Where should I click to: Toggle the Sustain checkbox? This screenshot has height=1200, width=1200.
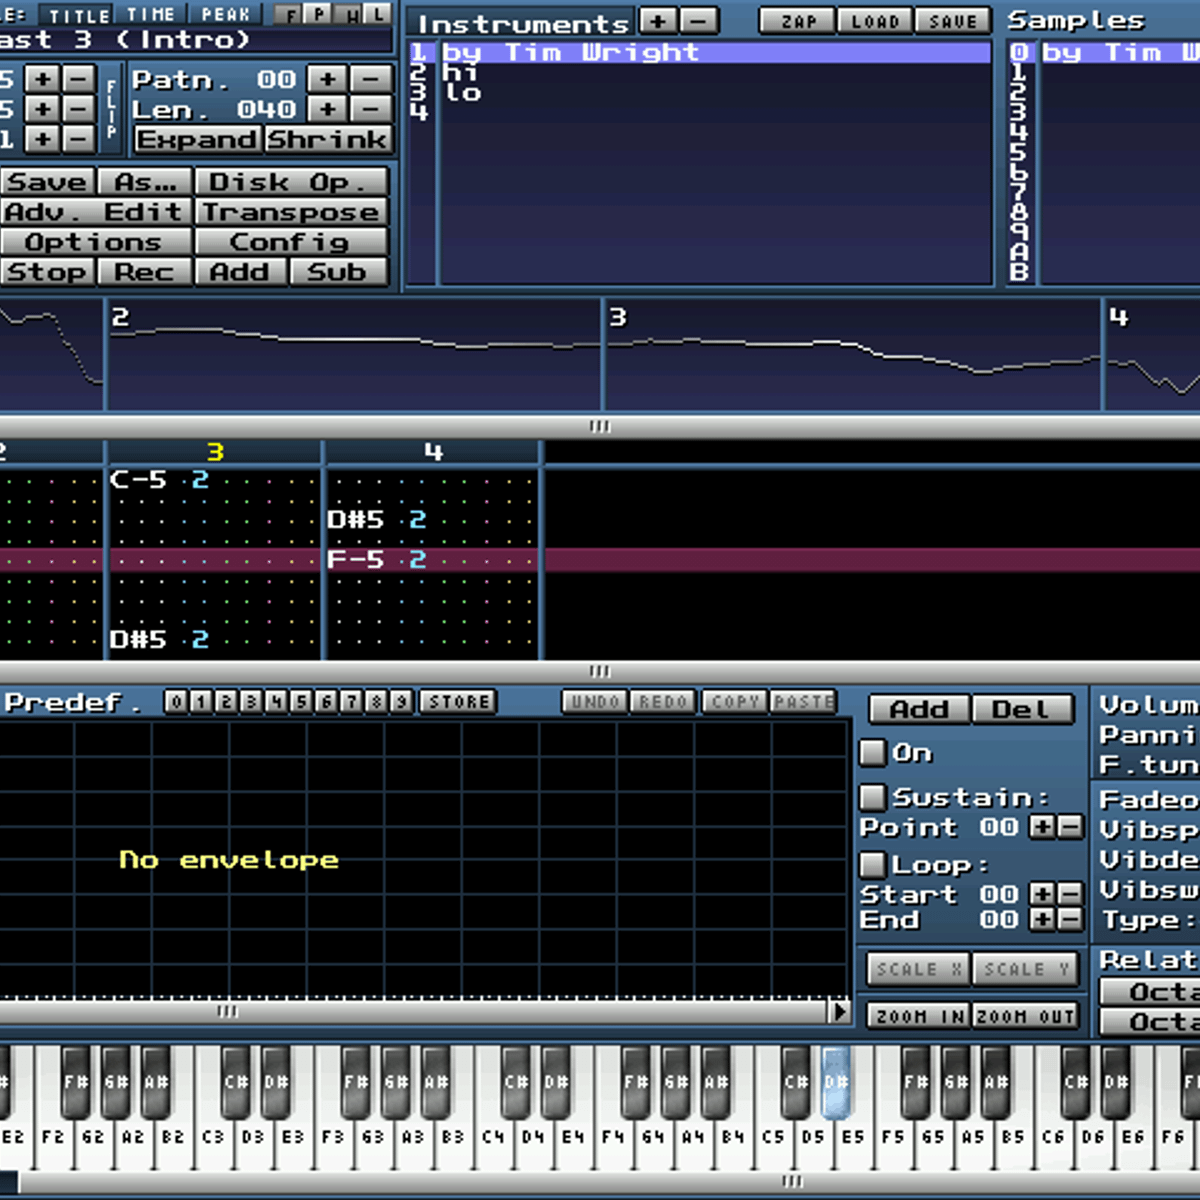(873, 797)
